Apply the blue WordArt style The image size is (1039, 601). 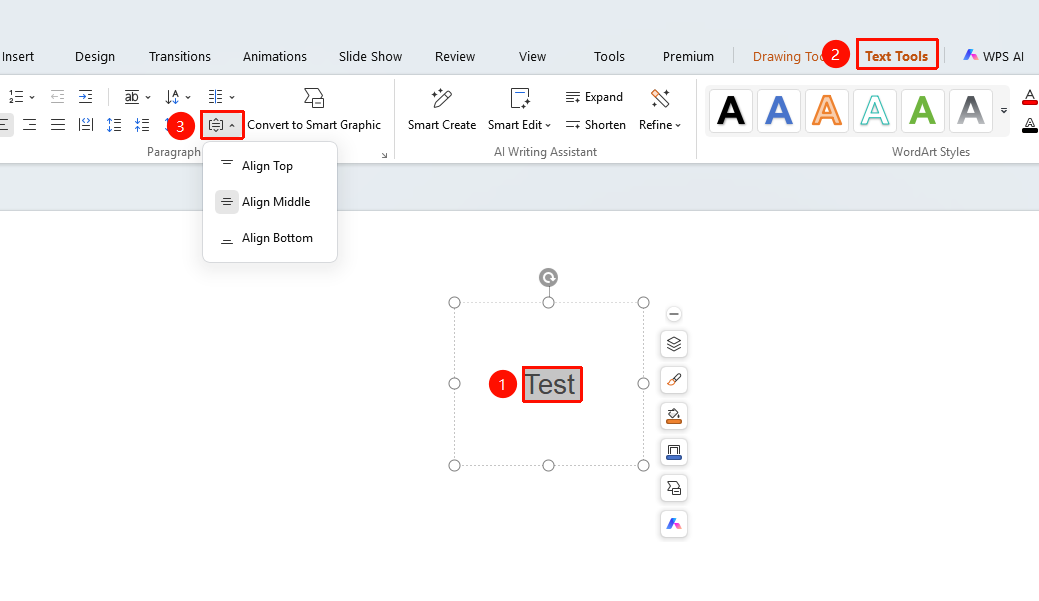click(779, 111)
